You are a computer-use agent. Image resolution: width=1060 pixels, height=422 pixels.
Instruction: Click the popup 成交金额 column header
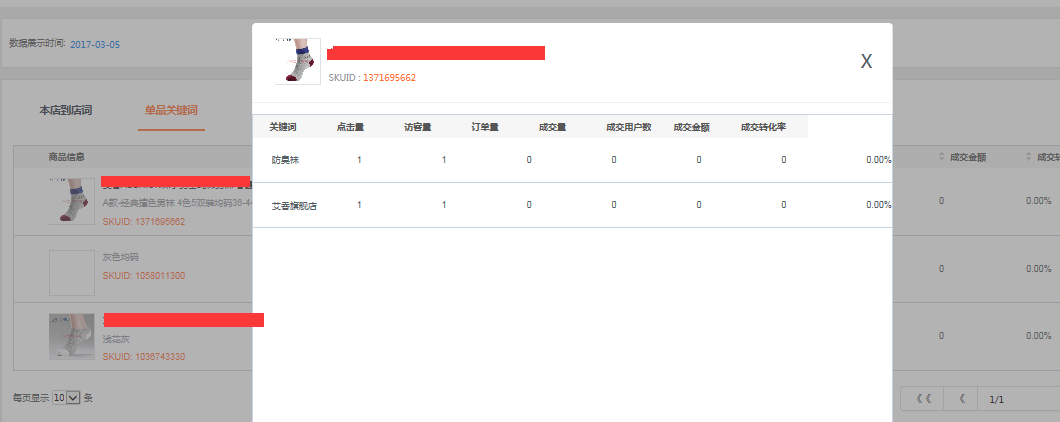coord(692,127)
